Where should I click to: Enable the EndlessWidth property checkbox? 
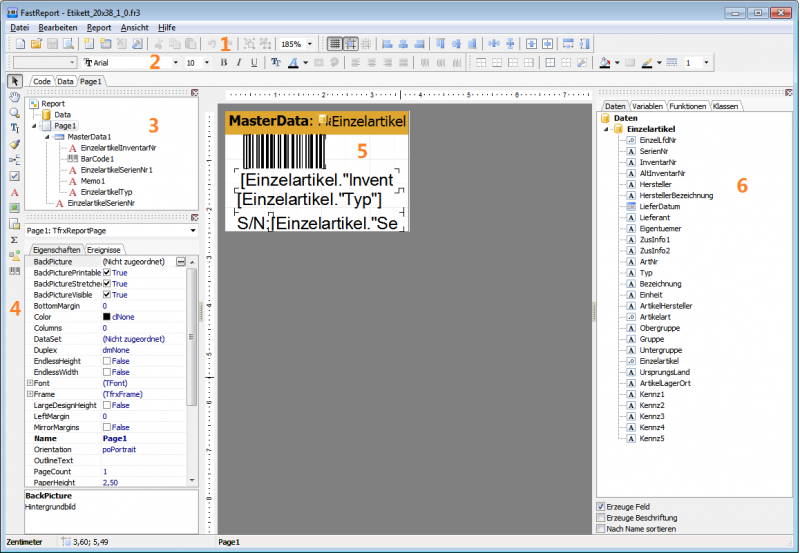point(107,372)
